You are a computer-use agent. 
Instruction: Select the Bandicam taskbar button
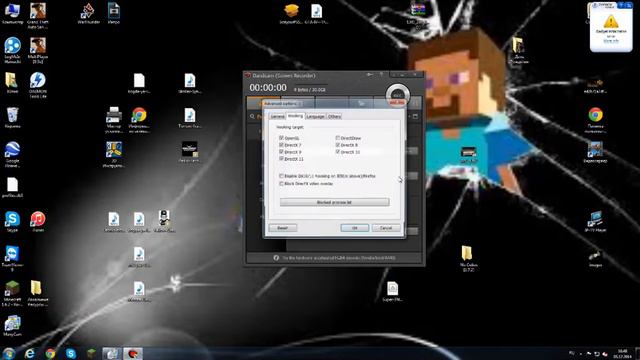tap(133, 353)
